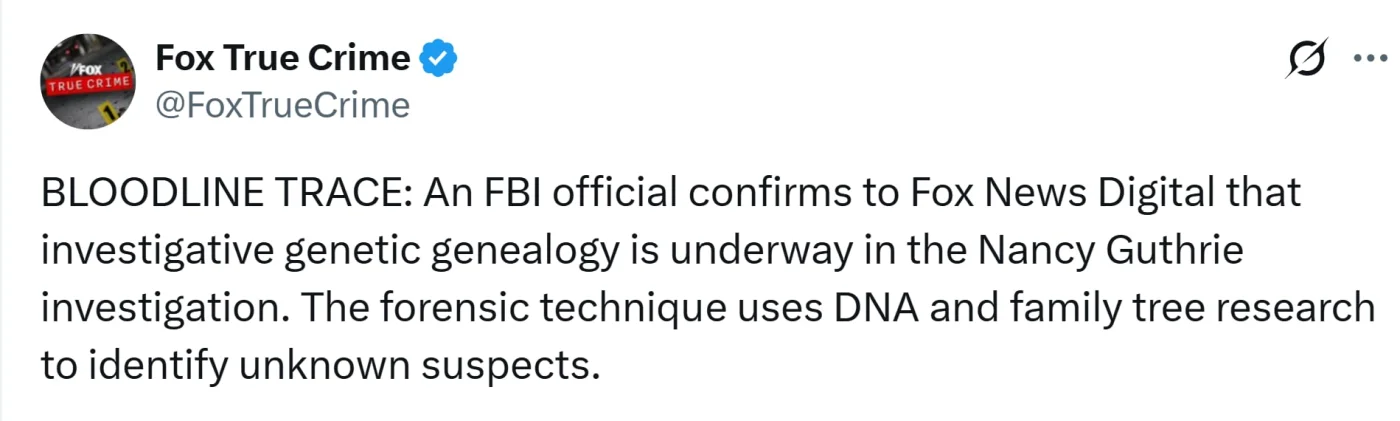
Task: Open the @FoxTrueCrime handle link
Action: pos(282,105)
